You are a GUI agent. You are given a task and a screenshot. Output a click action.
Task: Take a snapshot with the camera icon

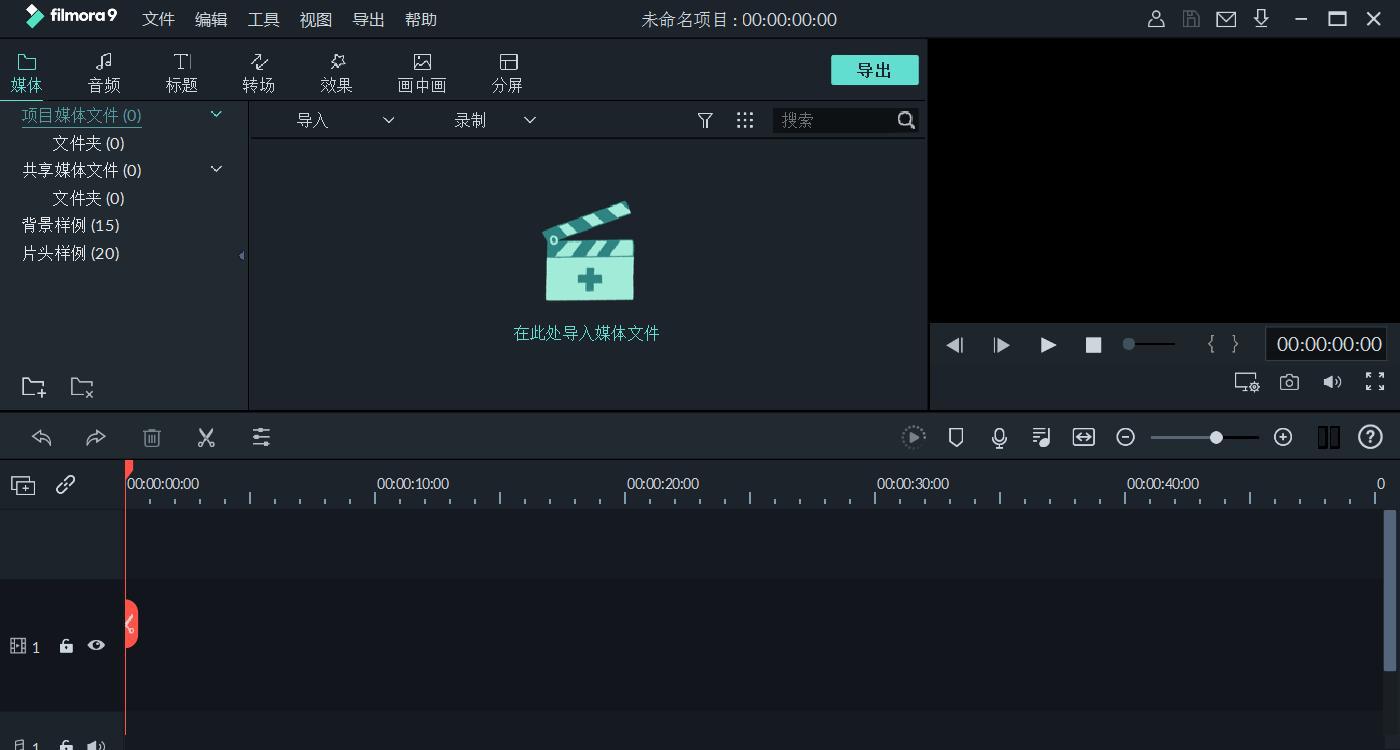(x=1289, y=381)
